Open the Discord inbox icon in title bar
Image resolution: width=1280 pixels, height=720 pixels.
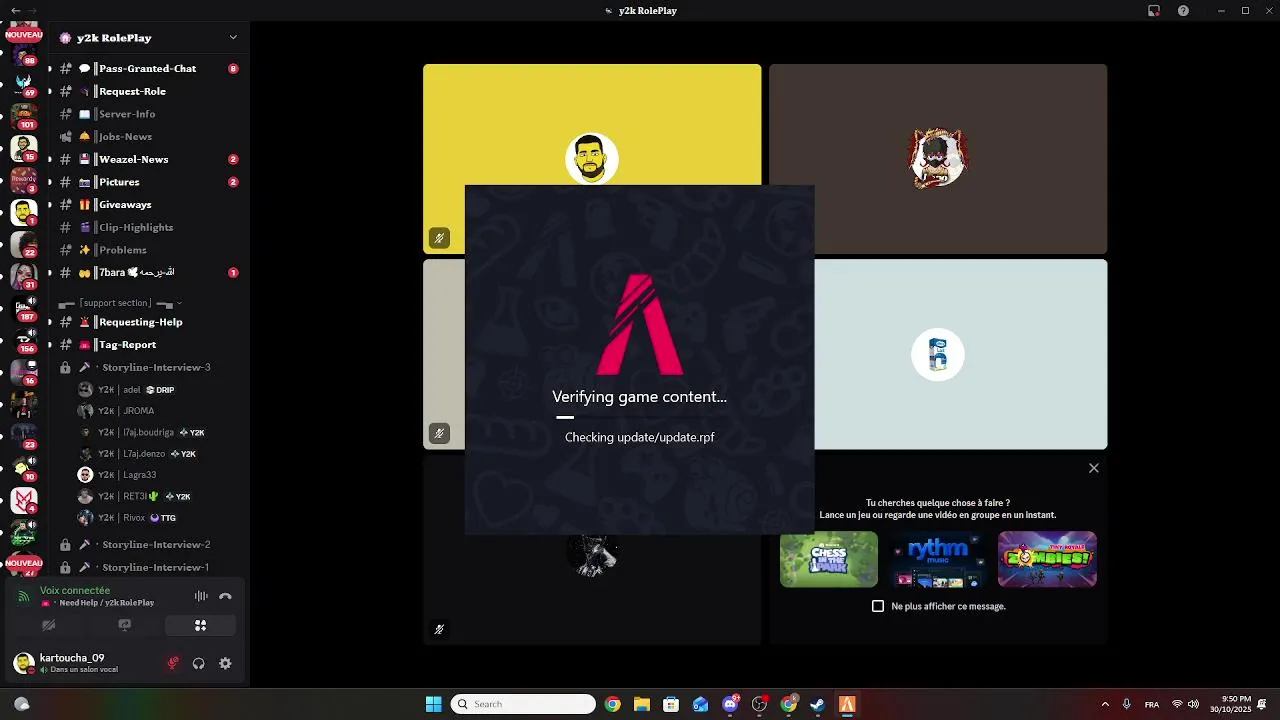[x=1154, y=11]
